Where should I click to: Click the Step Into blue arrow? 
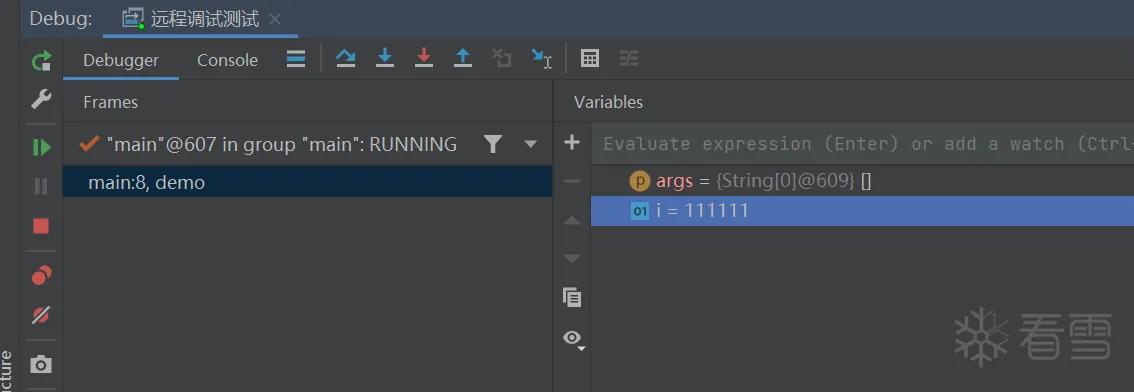tap(385, 58)
